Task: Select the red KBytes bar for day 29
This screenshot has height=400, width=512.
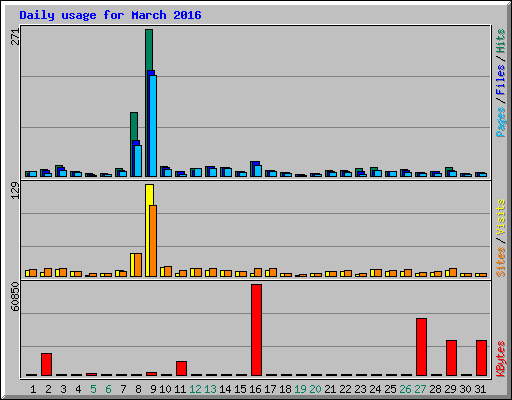Action: pos(451,358)
